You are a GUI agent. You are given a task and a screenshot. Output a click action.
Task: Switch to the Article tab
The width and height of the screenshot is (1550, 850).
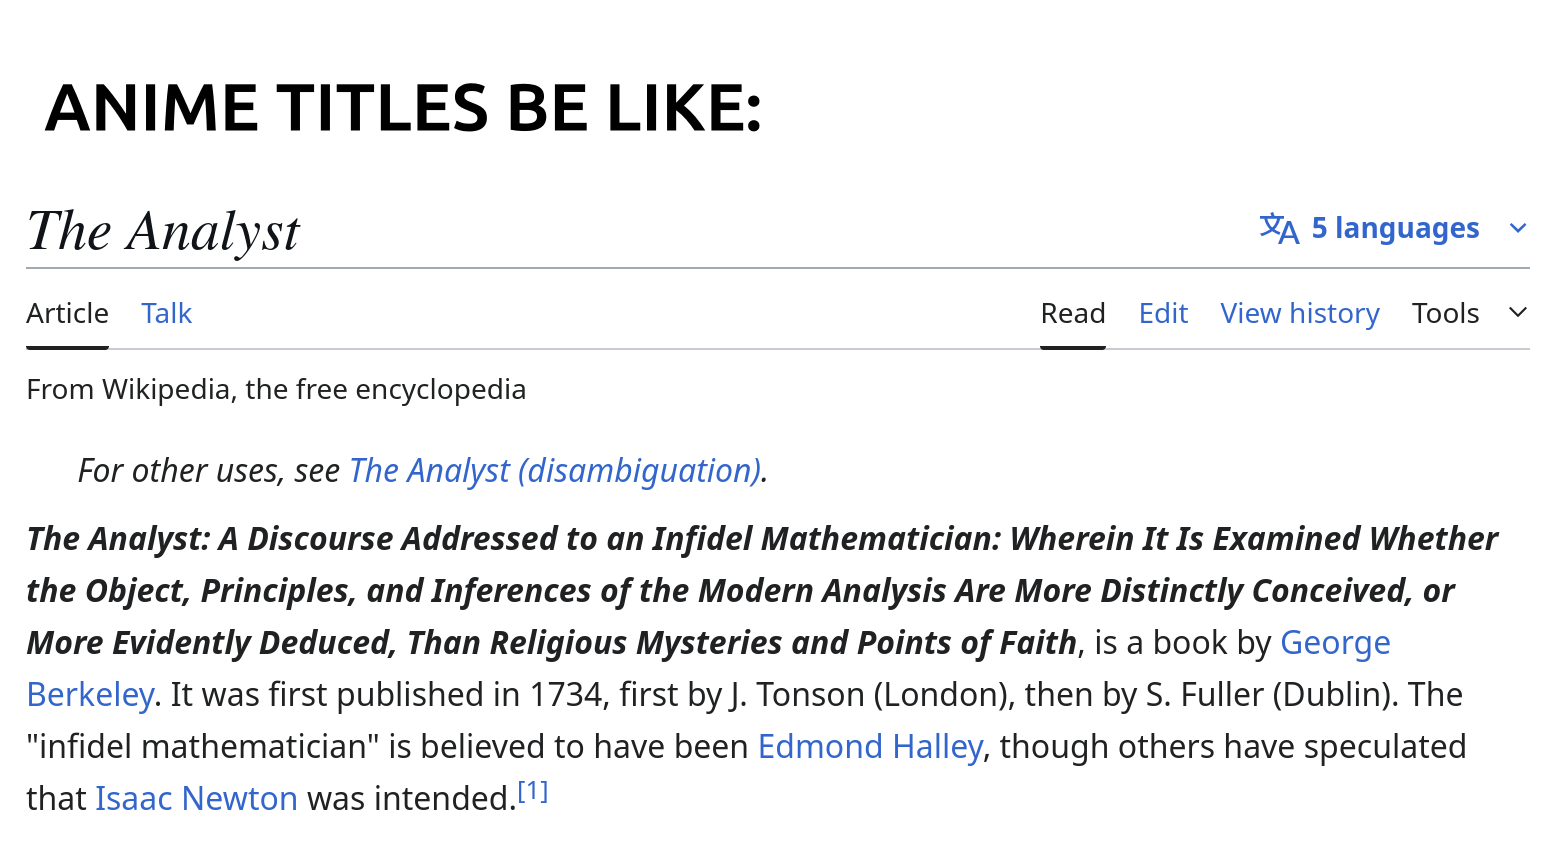point(67,314)
